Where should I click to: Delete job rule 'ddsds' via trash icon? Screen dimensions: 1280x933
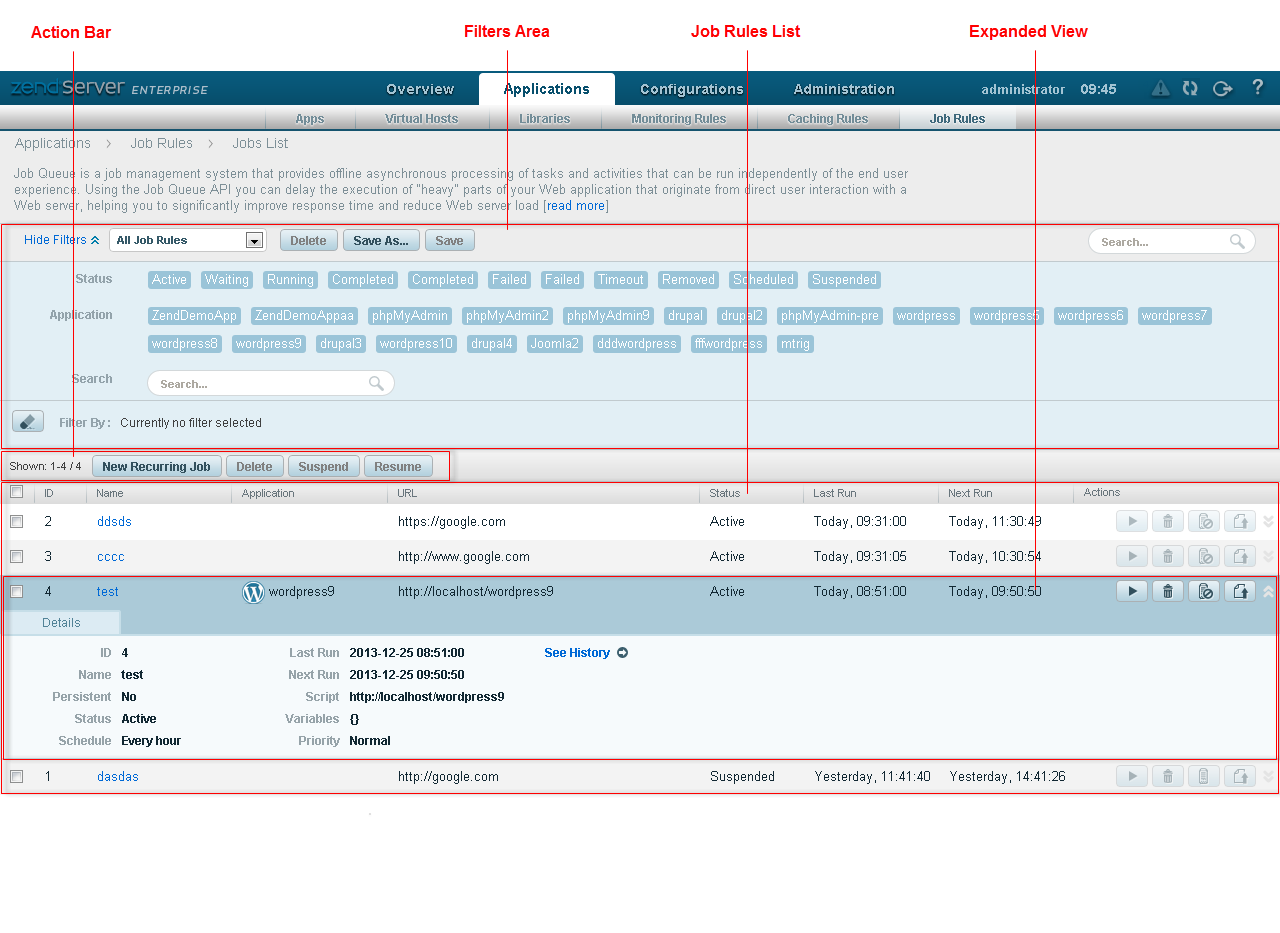coord(1167,521)
